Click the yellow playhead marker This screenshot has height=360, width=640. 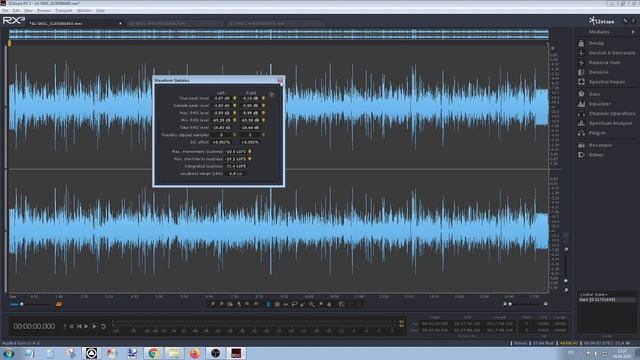(9, 43)
